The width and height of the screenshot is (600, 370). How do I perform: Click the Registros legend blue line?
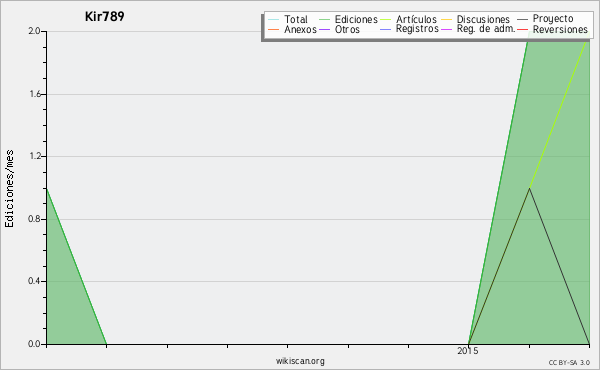click(x=385, y=29)
